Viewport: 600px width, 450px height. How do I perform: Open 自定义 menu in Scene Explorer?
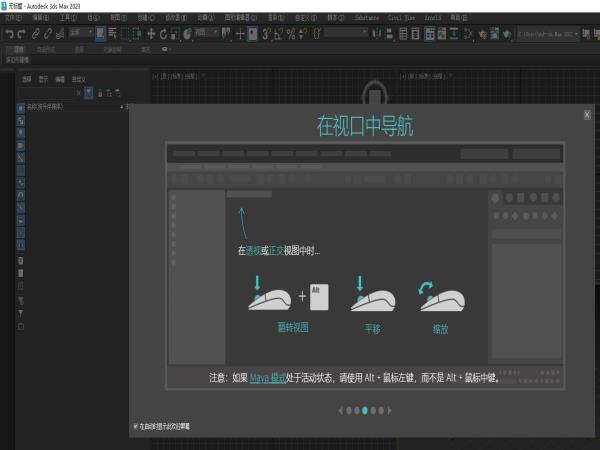78,79
